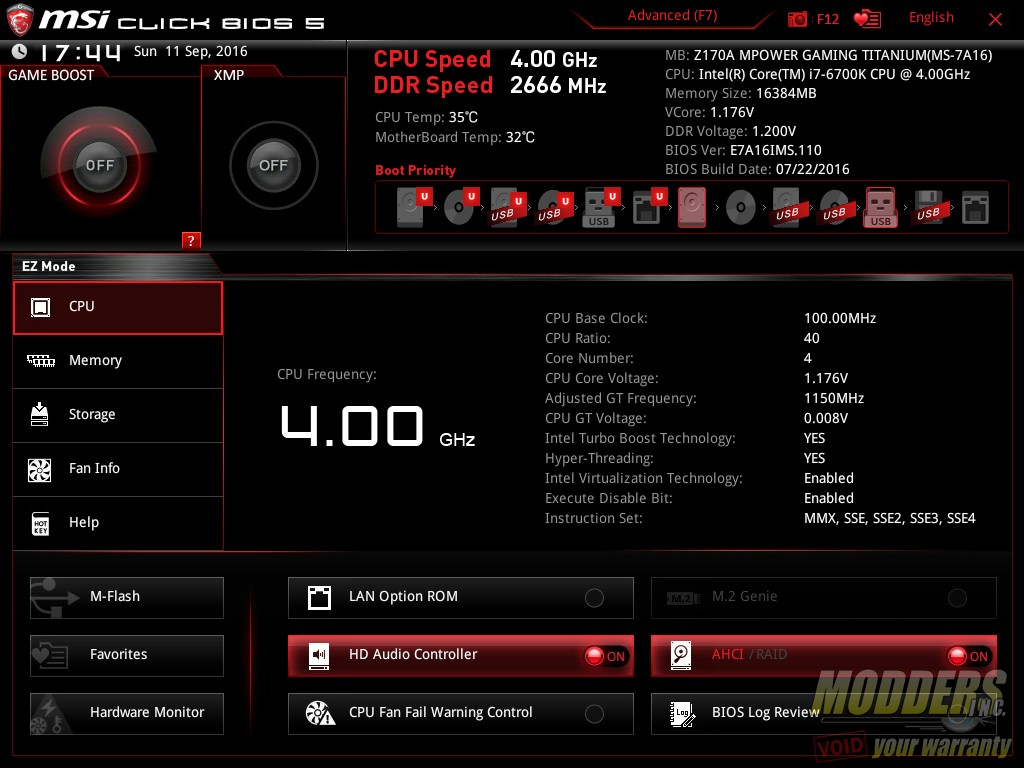Select the highlighted legacy hard disk boot device
This screenshot has width=1024, height=768.
pos(692,207)
